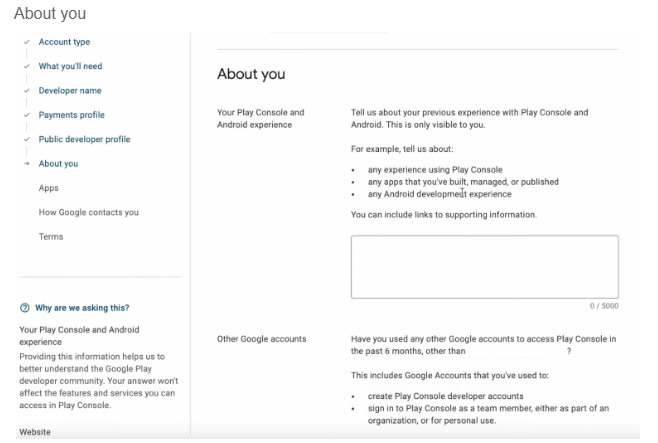Viewport: 658px width, 443px height.
Task: Click the 0 / 5000 character counter
Action: (603, 306)
